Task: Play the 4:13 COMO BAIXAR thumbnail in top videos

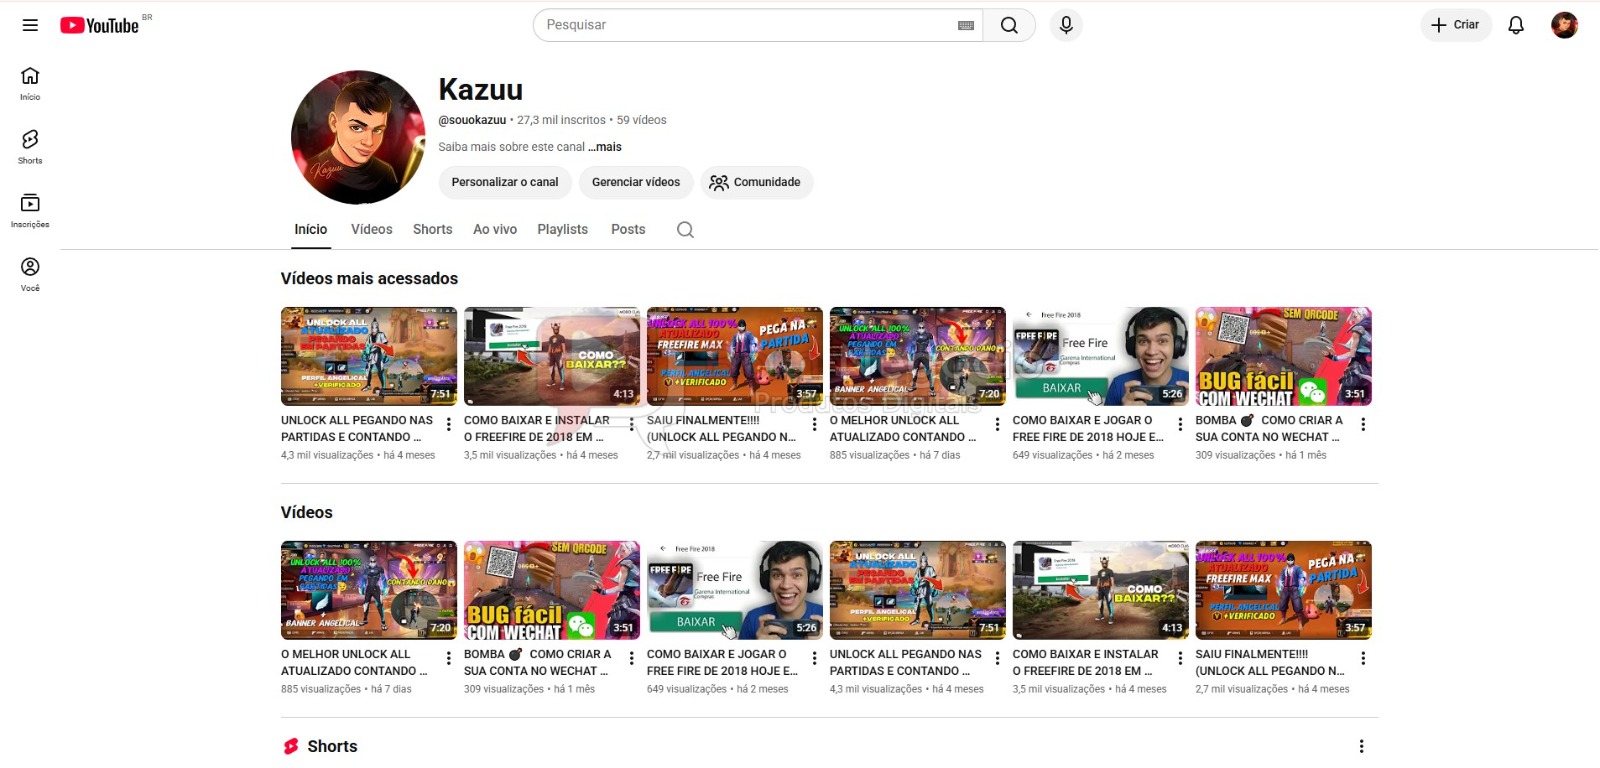Action: click(552, 356)
